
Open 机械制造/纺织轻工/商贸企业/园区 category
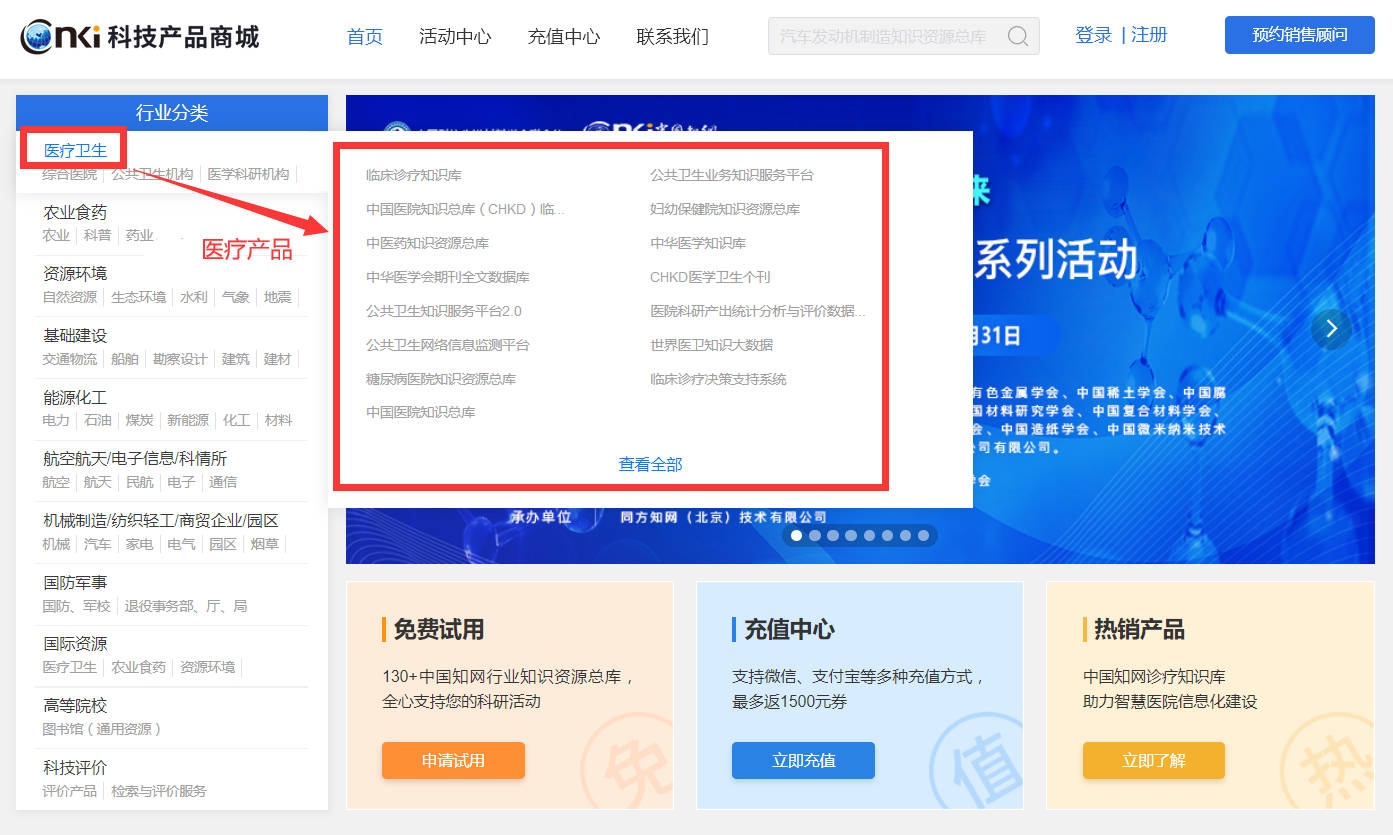pyautogui.click(x=161, y=521)
